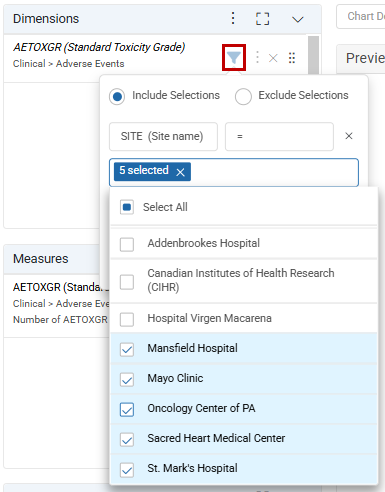Clear the 5 selected chip
The height and width of the screenshot is (492, 385).
[180, 172]
